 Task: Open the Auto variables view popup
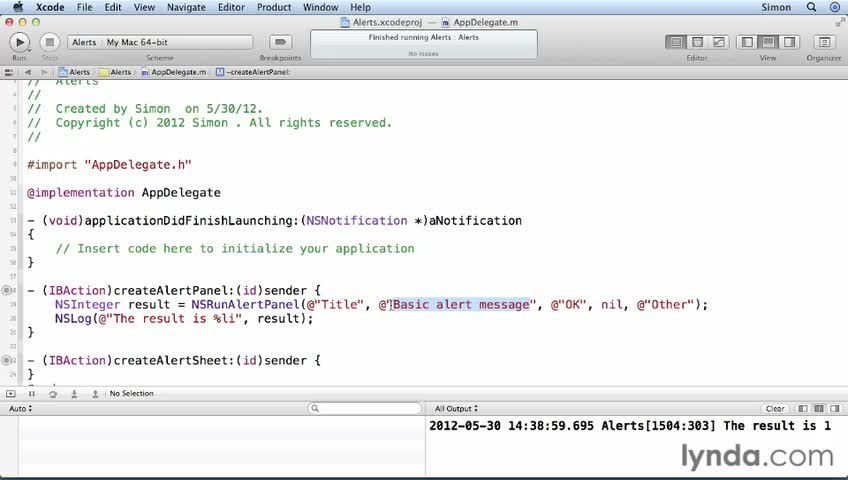(21, 409)
